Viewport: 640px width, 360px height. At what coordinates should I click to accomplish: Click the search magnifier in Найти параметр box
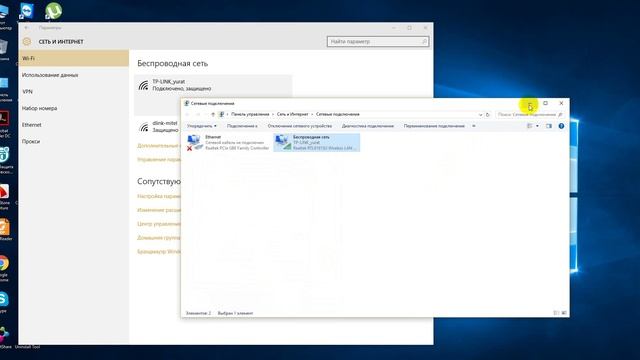[x=424, y=41]
